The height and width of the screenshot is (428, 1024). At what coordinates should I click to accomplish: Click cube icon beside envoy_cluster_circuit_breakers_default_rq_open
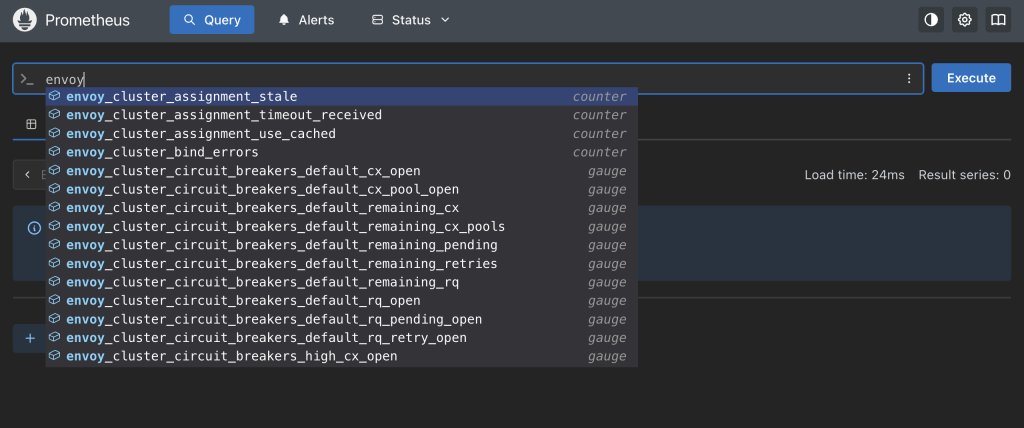(x=55, y=301)
